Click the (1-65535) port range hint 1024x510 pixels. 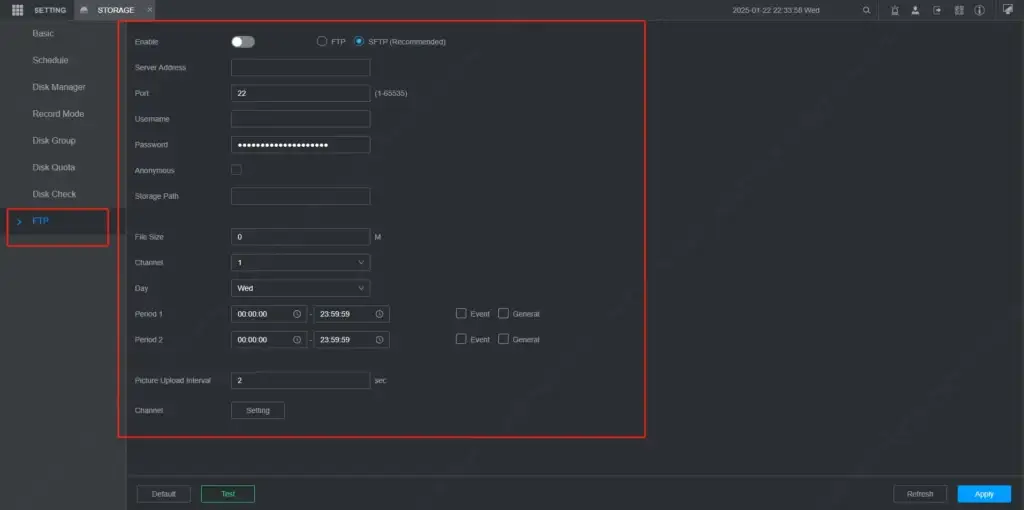pyautogui.click(x=391, y=93)
